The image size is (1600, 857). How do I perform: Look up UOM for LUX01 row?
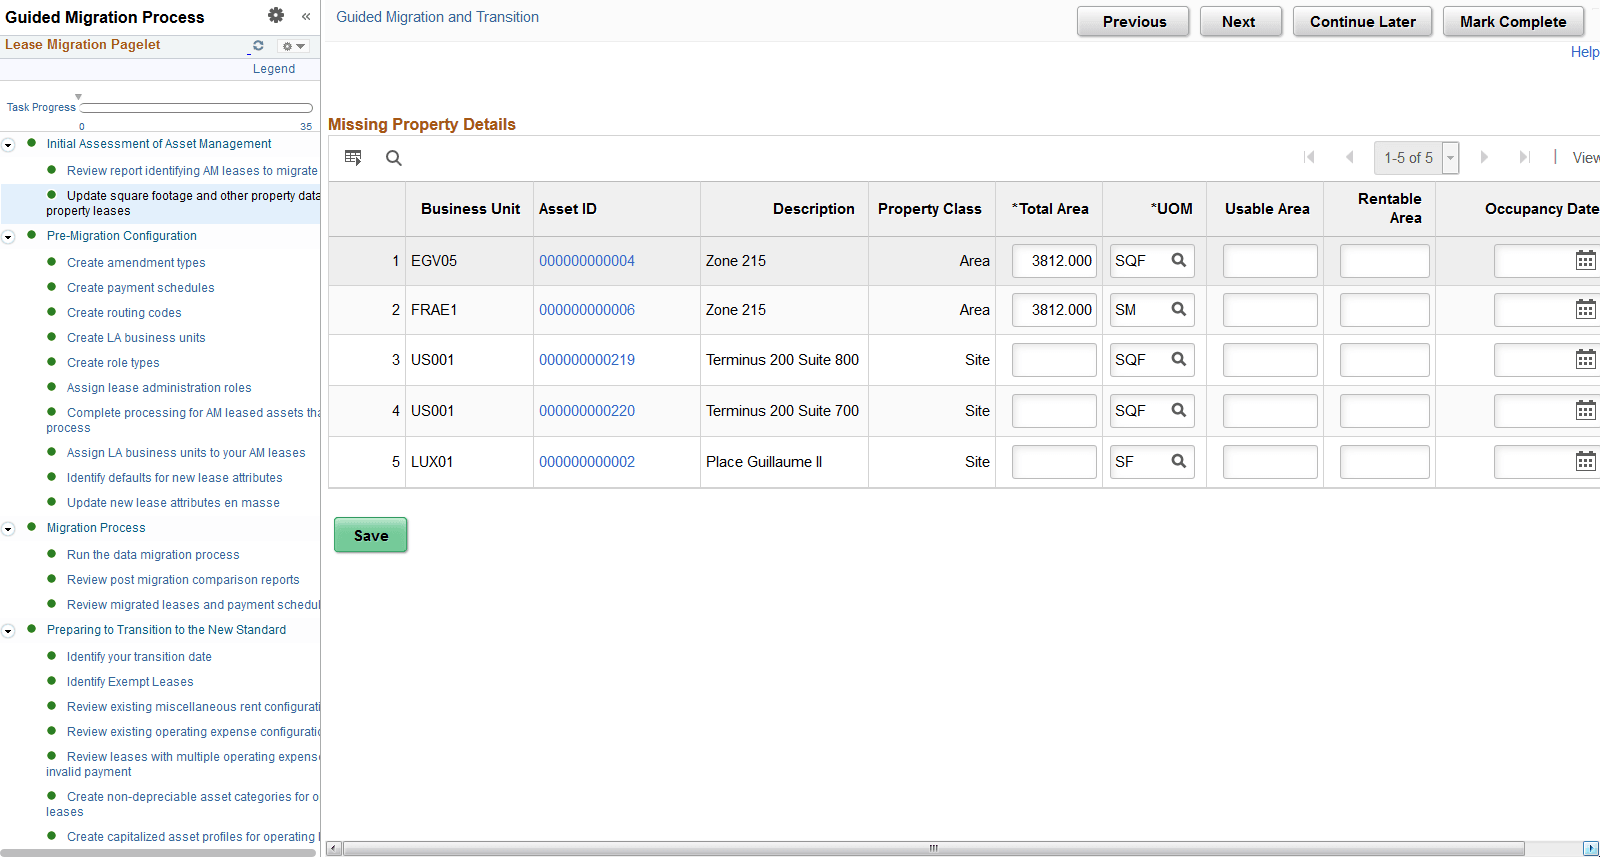click(1179, 461)
